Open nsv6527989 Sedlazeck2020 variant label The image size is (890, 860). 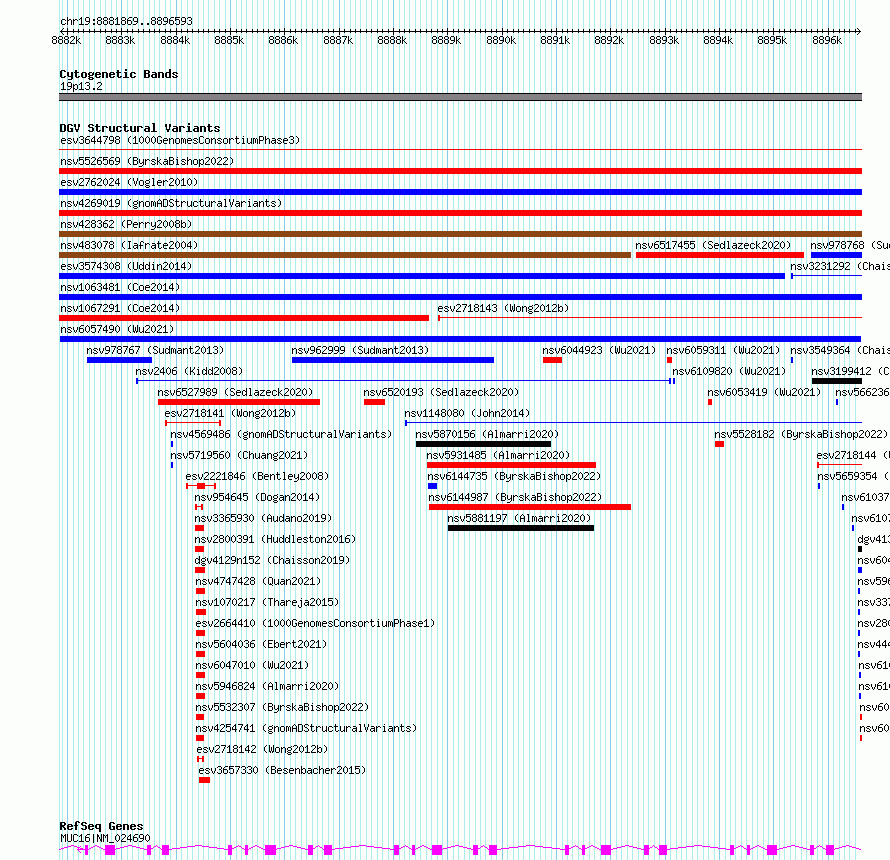point(235,392)
